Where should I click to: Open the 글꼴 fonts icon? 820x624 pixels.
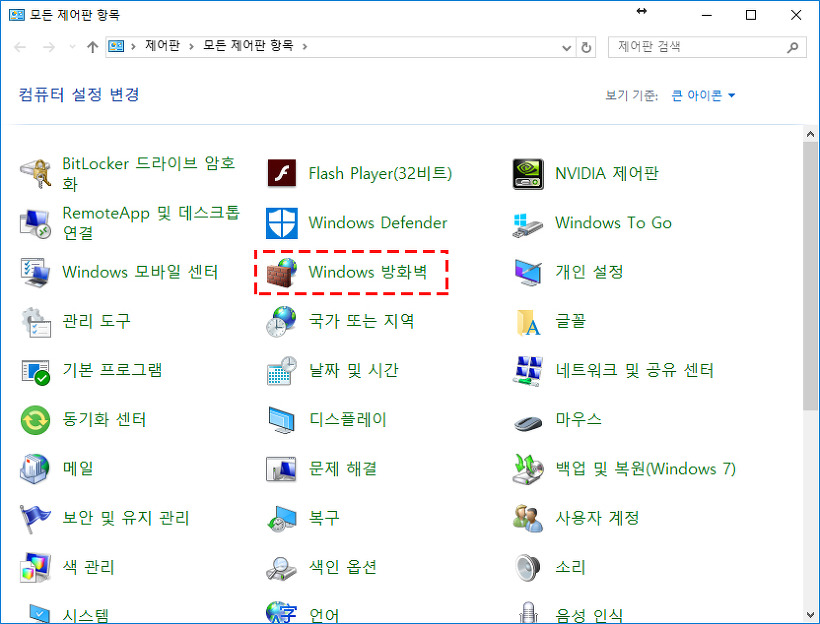528,322
